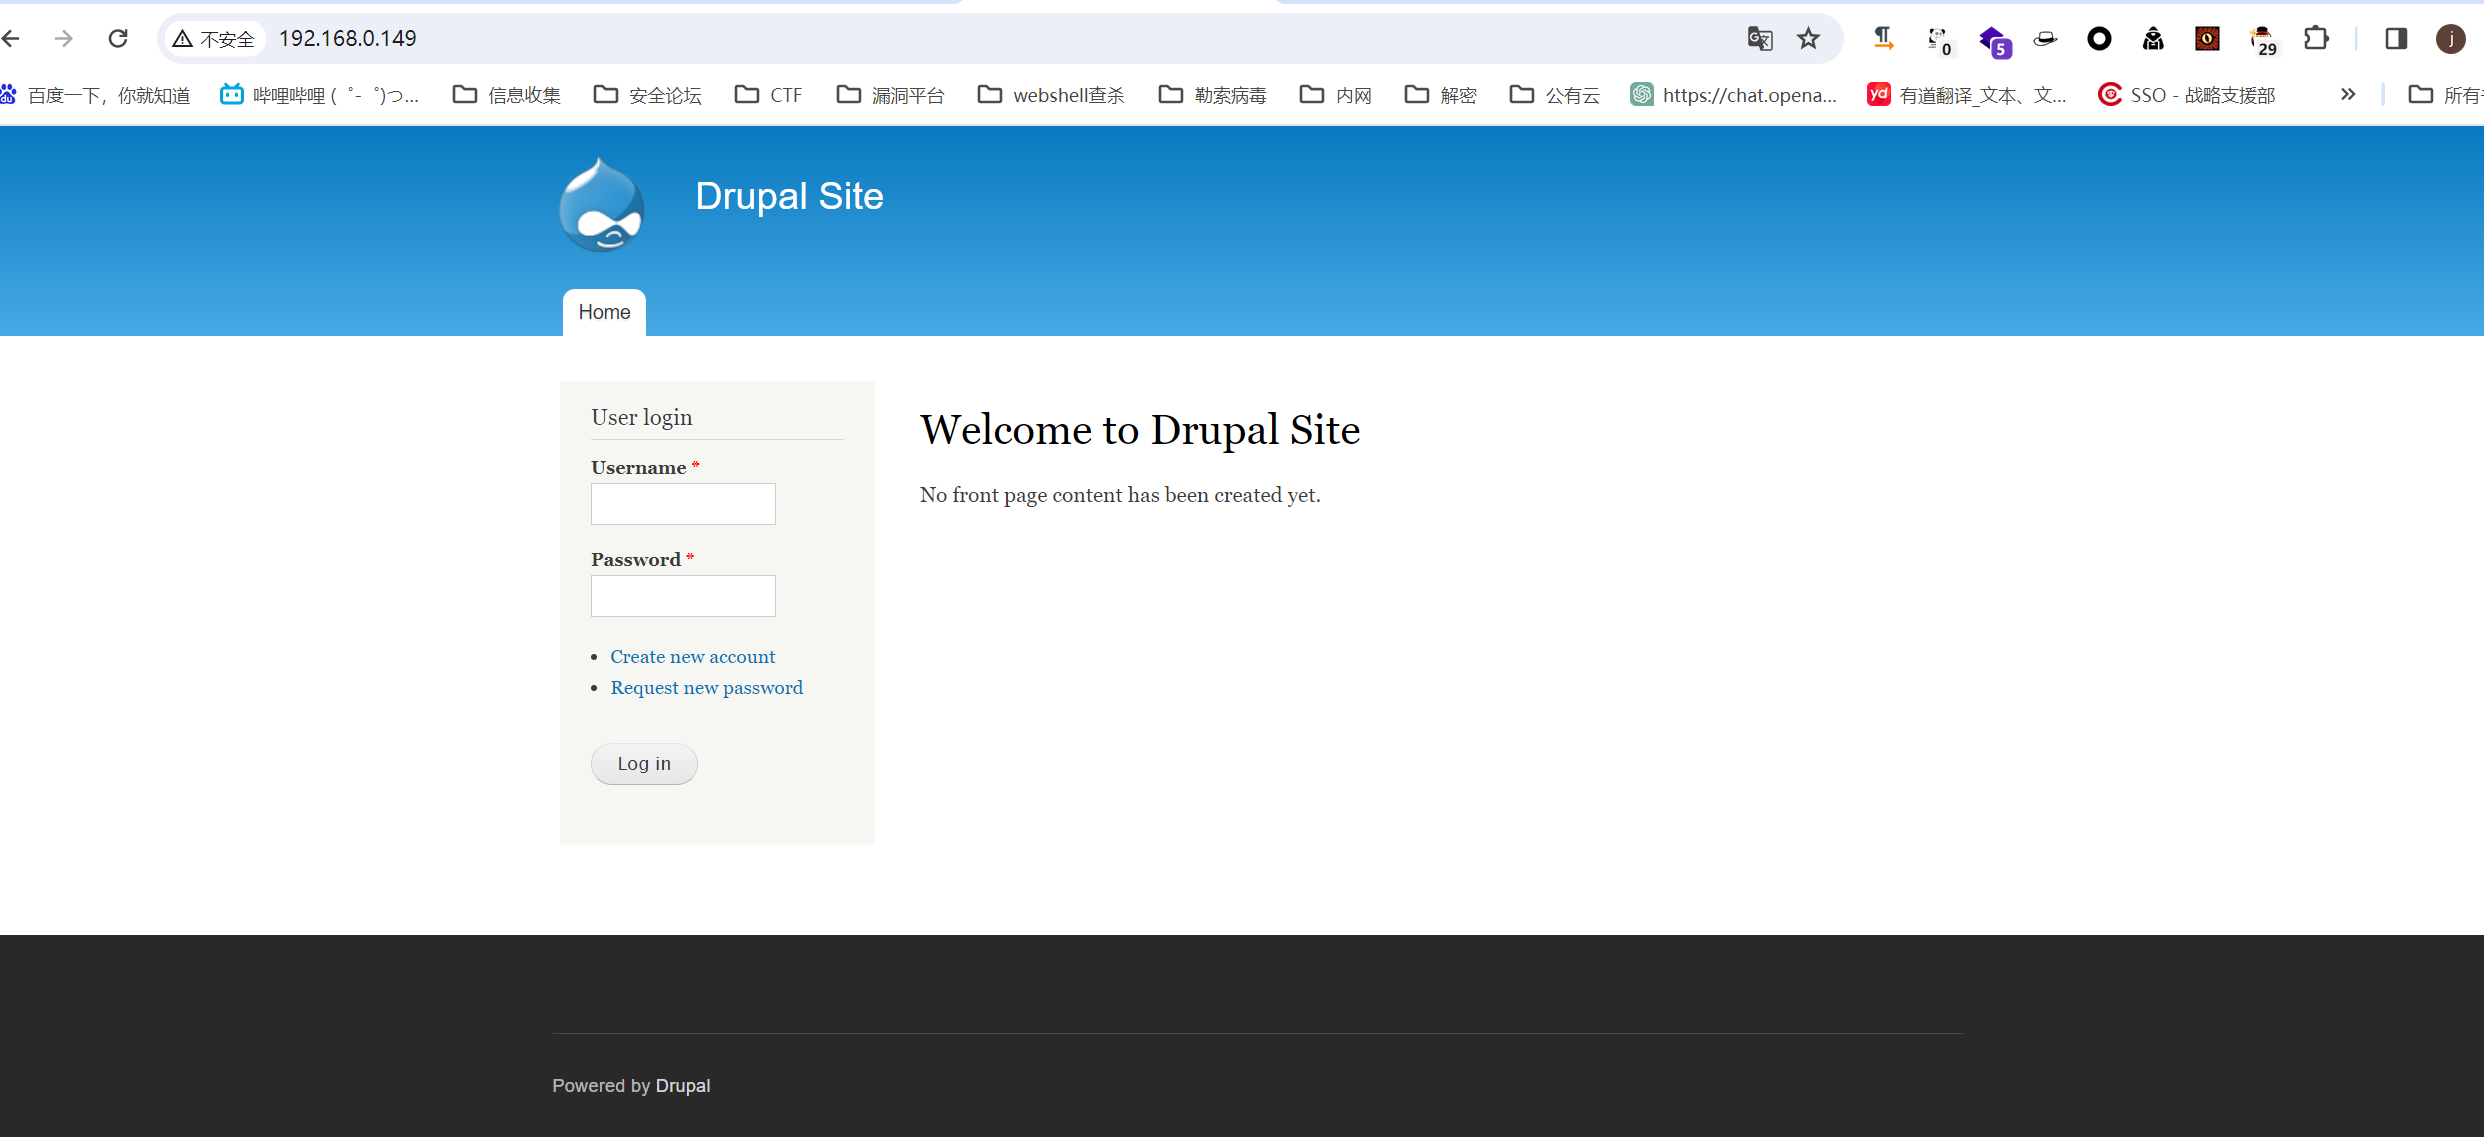The image size is (2484, 1137).
Task: Toggle the browser side panel icon
Action: pyautogui.click(x=2396, y=38)
